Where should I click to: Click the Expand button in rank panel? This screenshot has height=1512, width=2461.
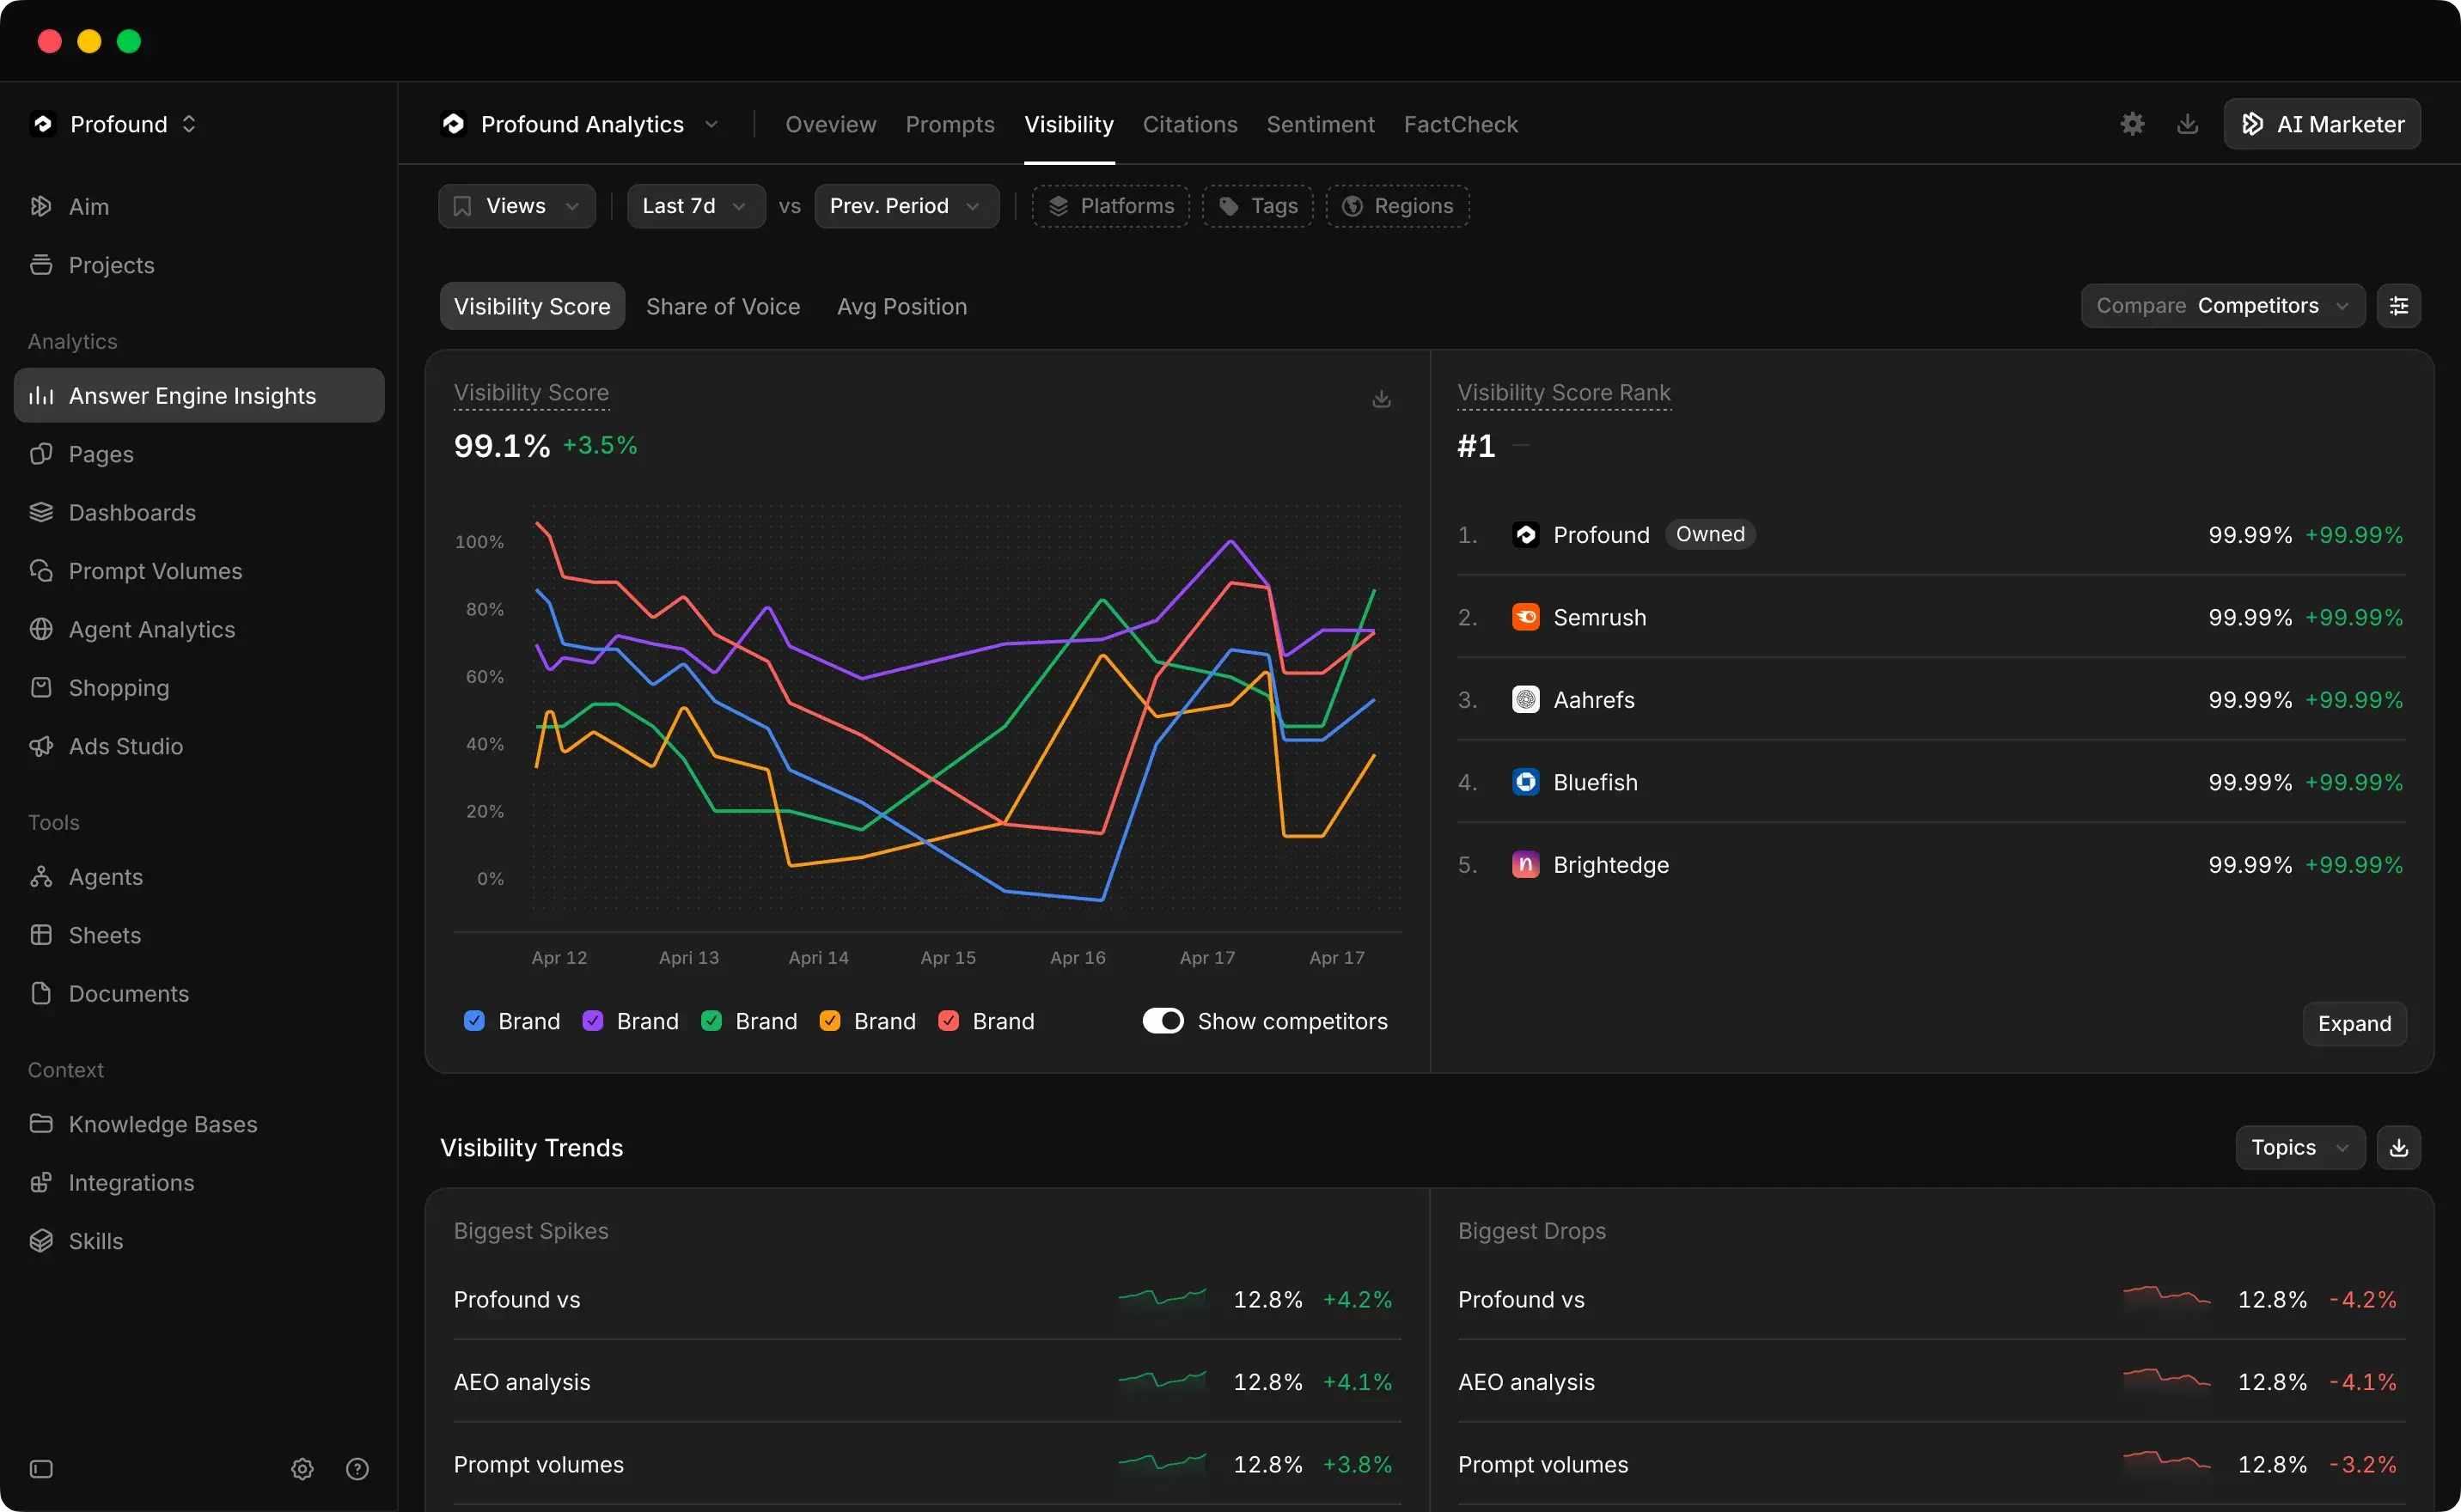tap(2355, 1024)
